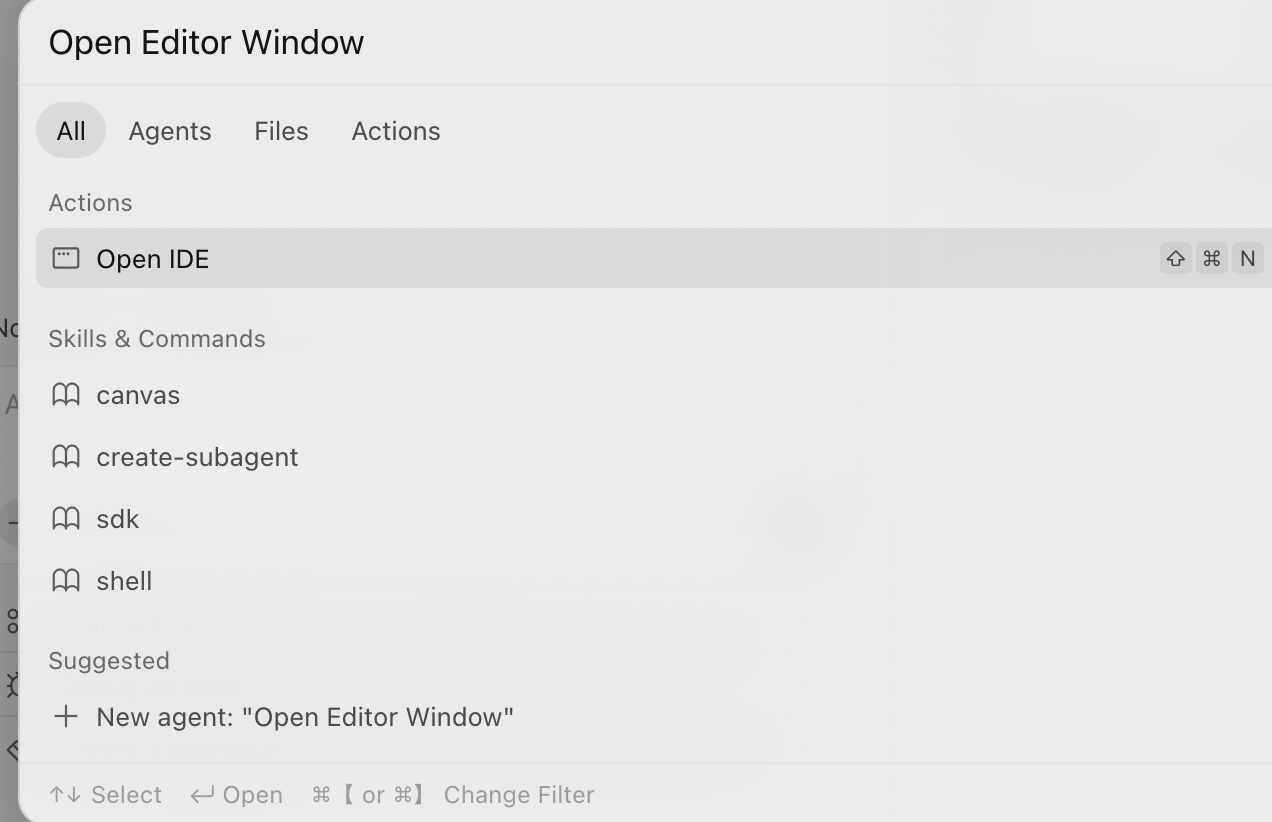The width and height of the screenshot is (1272, 822).
Task: Click the Shift key badge on Open IDE row
Action: pyautogui.click(x=1176, y=258)
